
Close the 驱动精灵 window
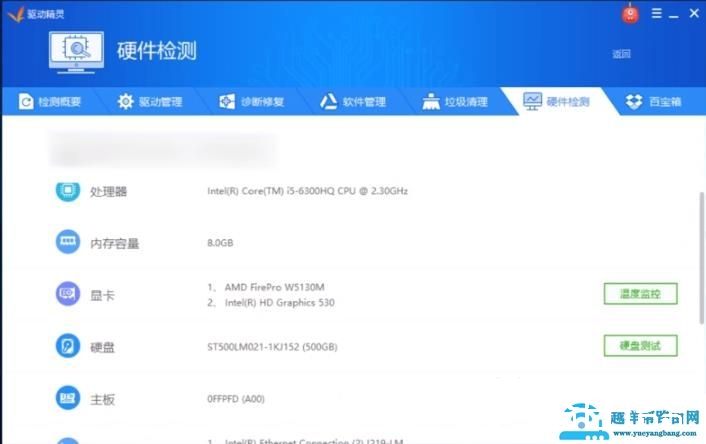click(x=694, y=14)
